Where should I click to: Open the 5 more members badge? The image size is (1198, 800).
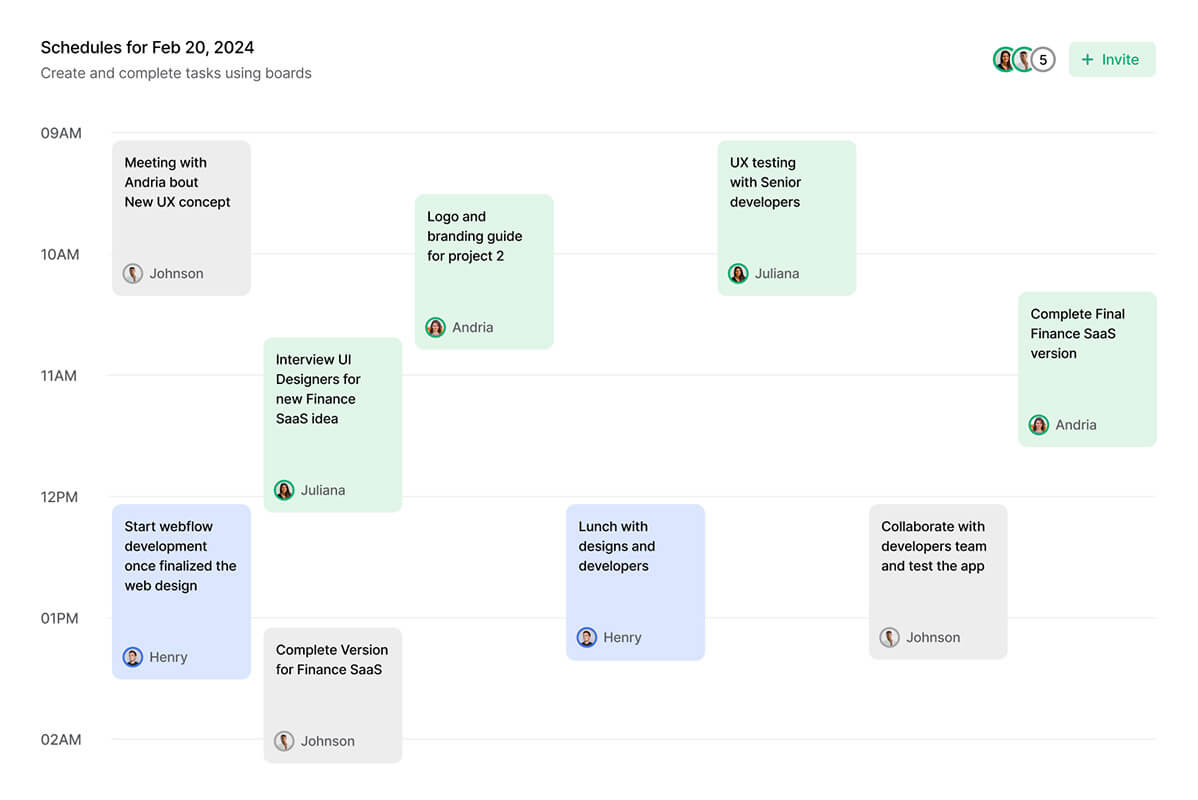coord(1043,60)
